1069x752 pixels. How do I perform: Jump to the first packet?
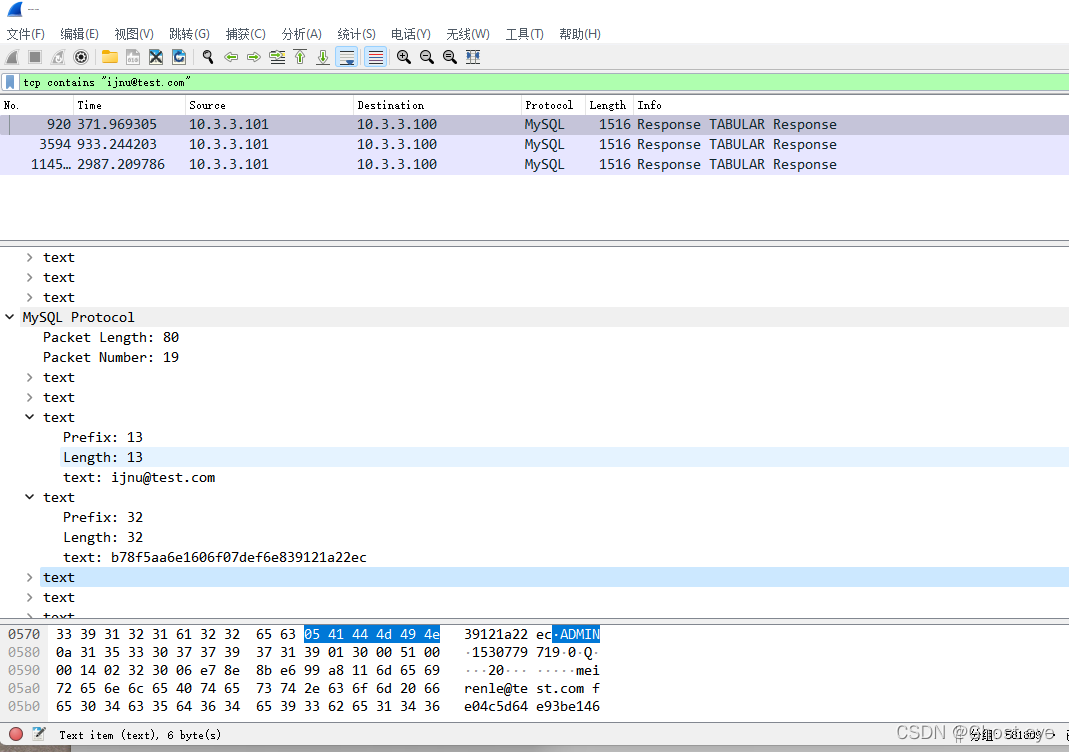[300, 57]
